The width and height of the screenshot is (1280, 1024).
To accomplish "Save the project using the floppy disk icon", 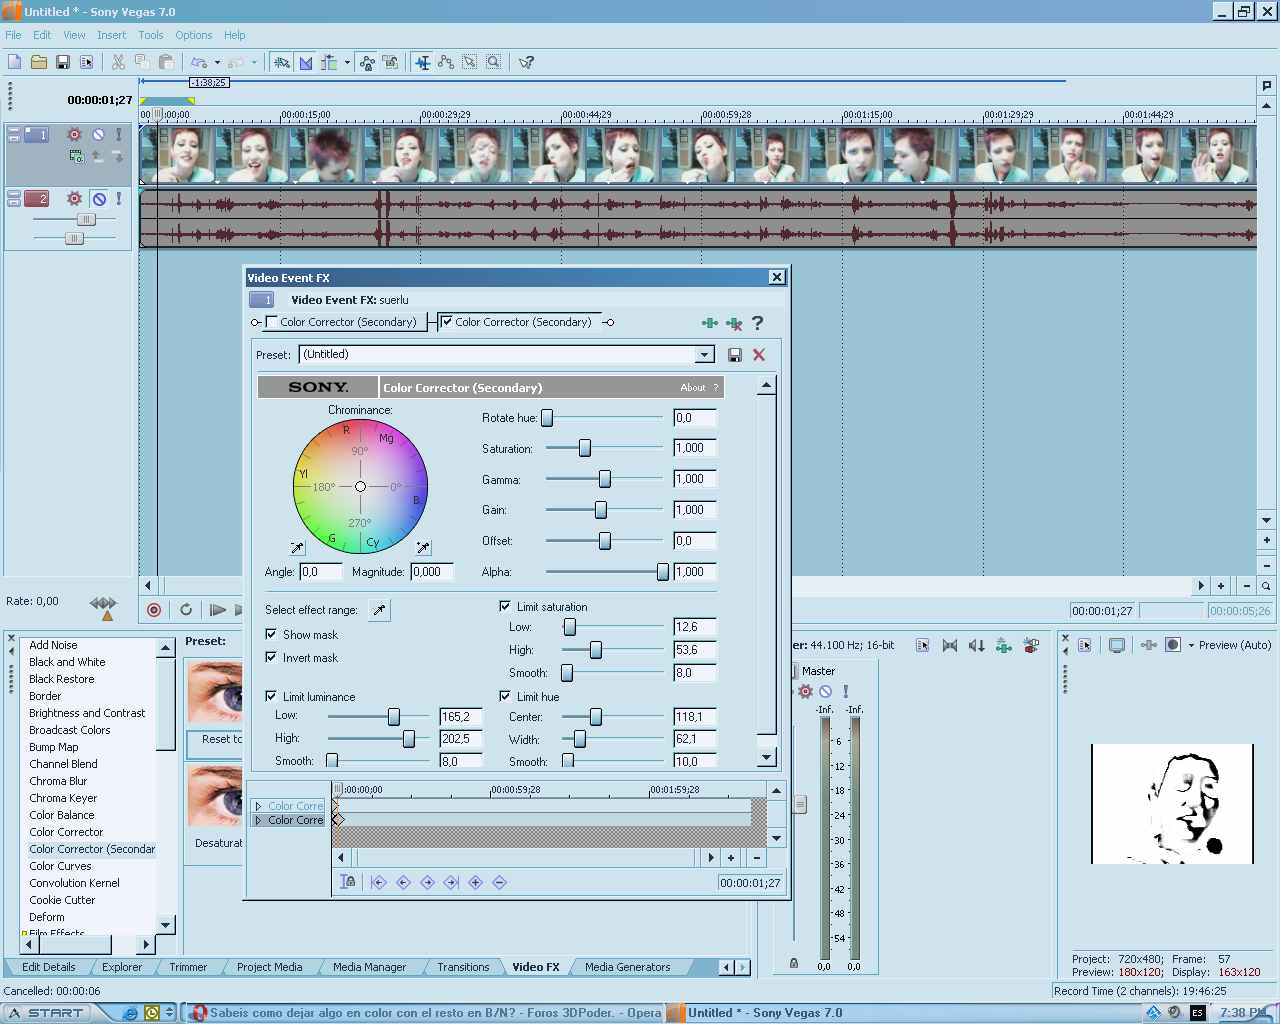I will coord(62,62).
